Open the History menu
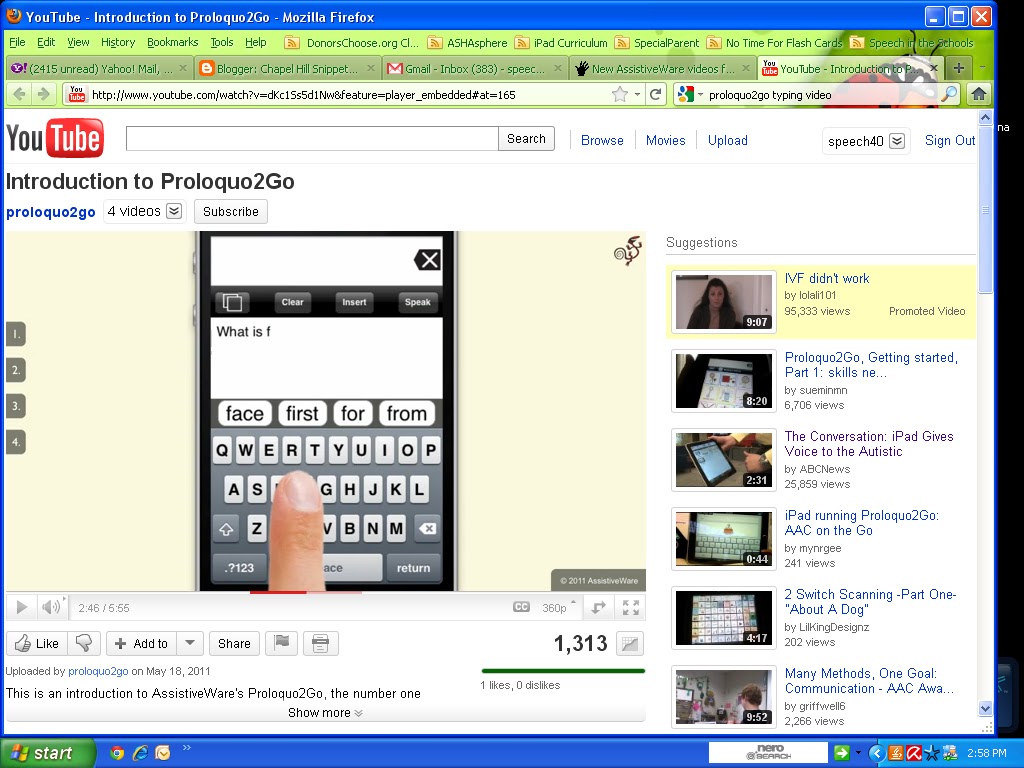 click(118, 42)
